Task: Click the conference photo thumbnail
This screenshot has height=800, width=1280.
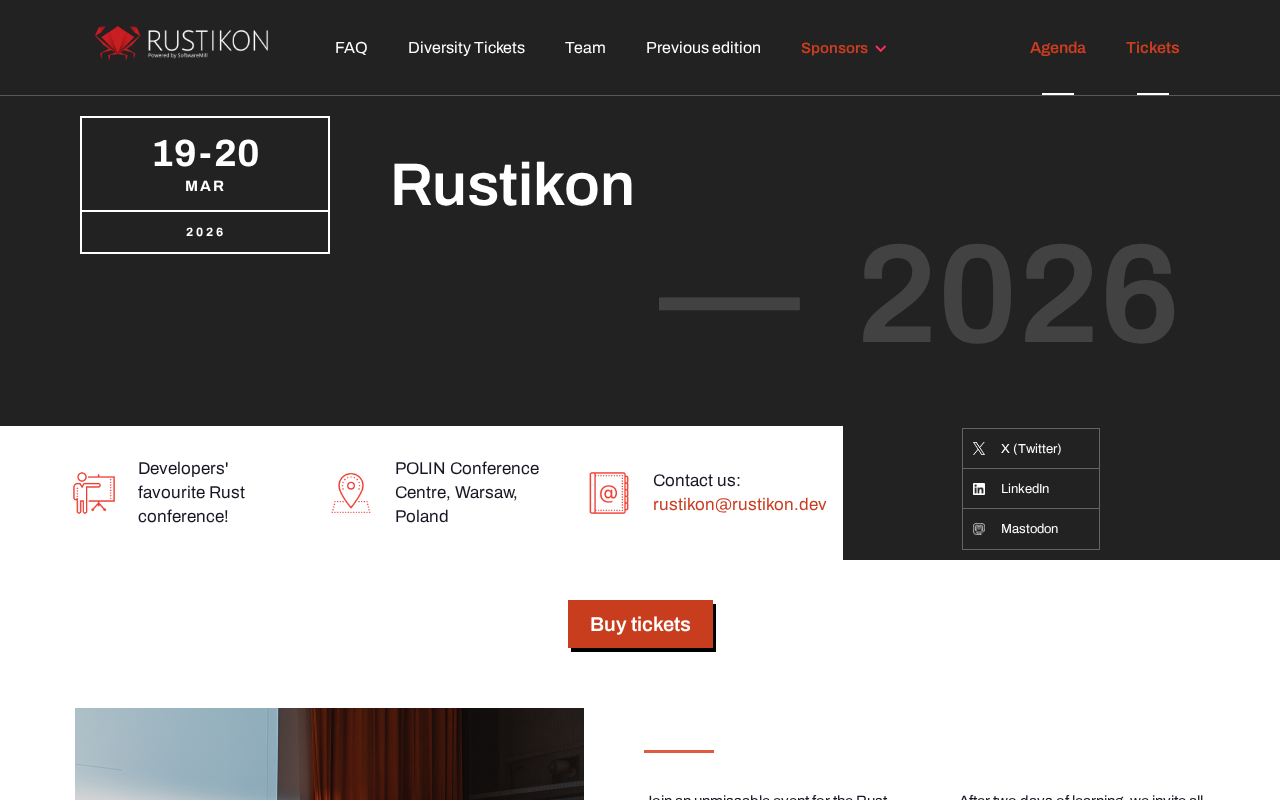Action: 329,754
